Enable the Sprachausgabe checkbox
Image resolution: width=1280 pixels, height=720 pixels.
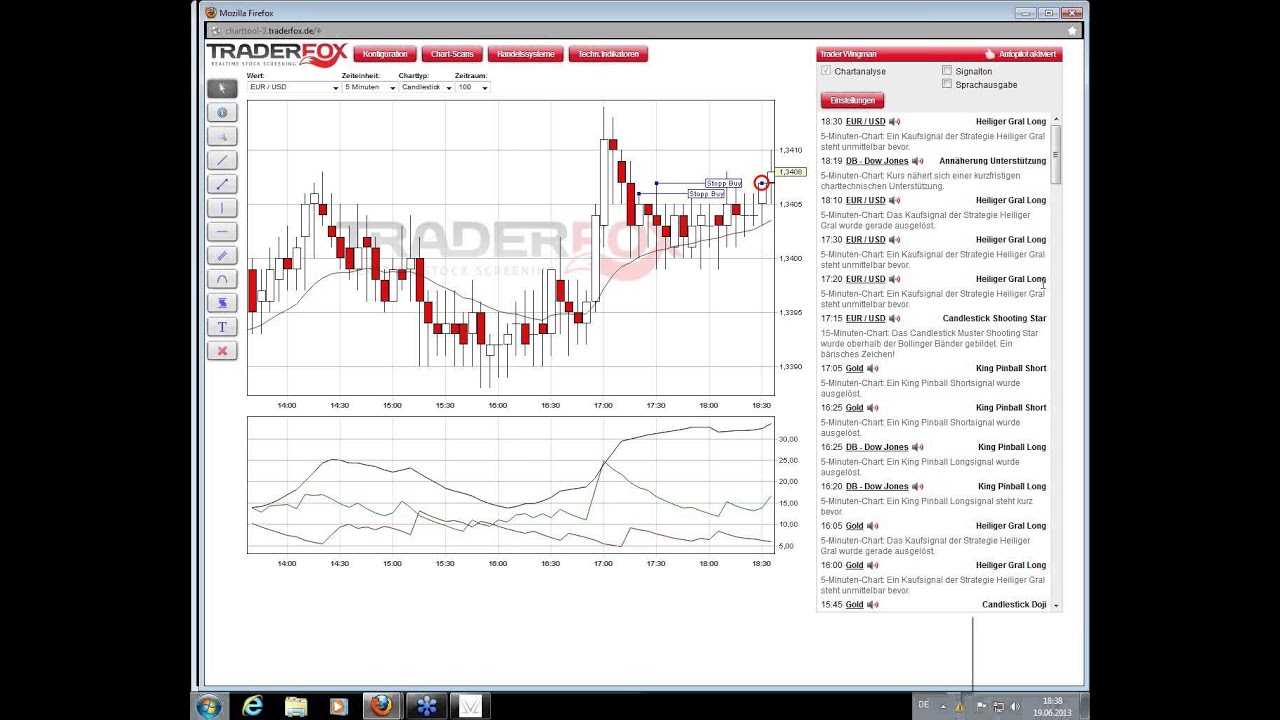947,84
